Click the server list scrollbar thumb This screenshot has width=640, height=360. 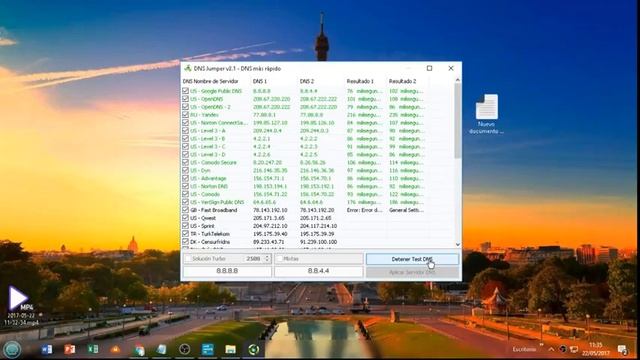(458, 121)
